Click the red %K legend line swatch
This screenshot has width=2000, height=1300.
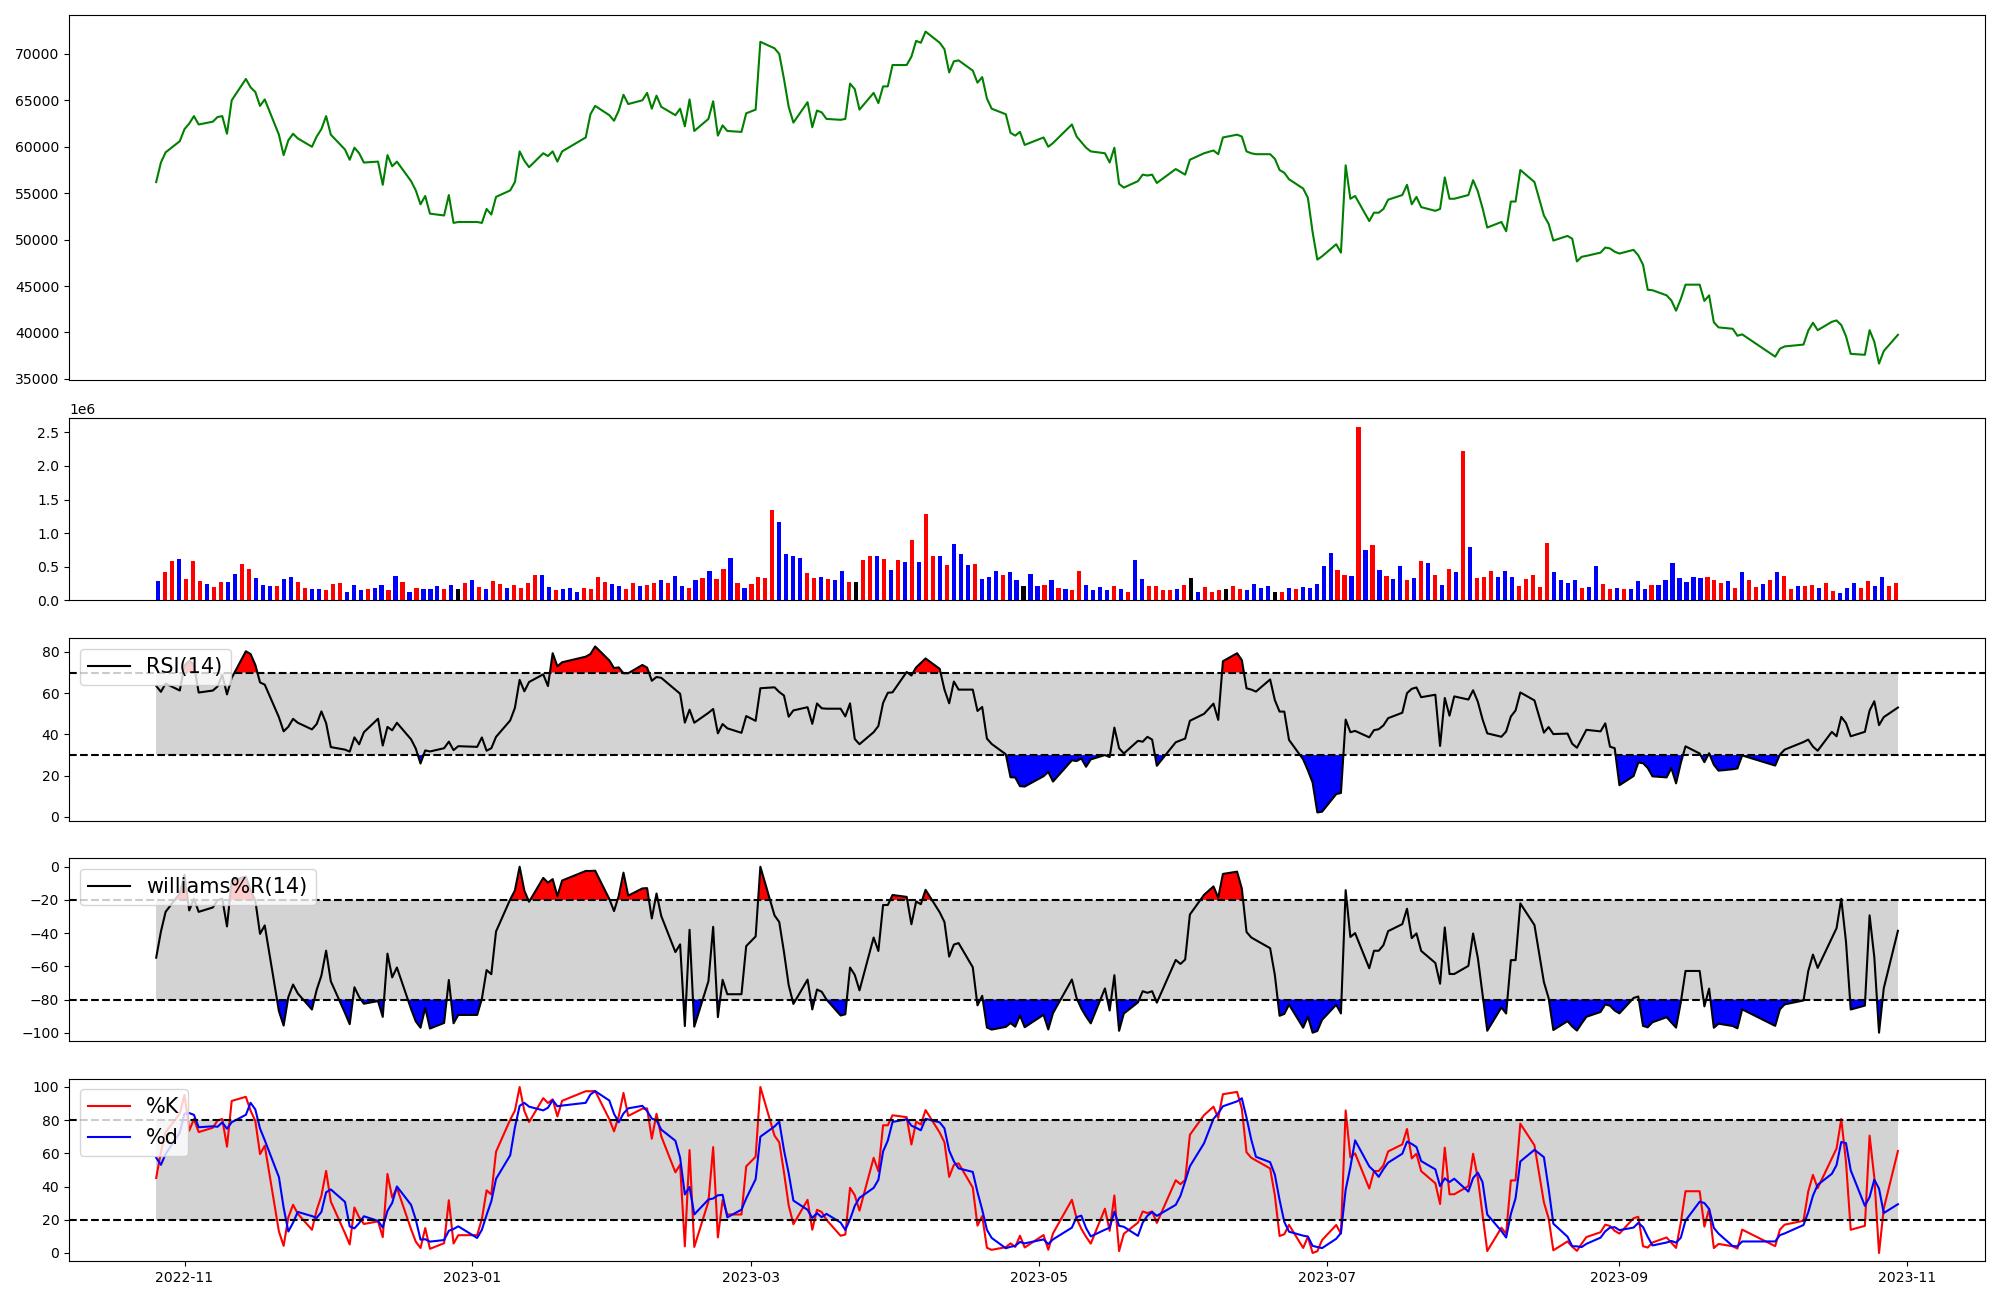(x=110, y=1106)
